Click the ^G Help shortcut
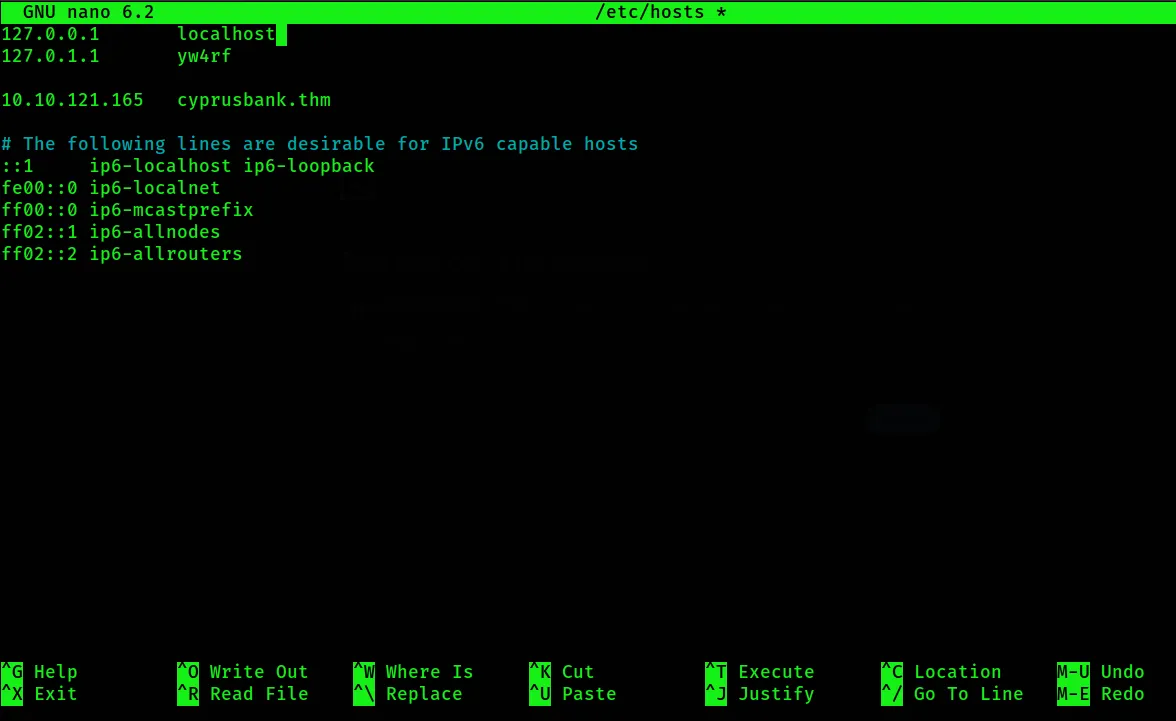 coord(40,672)
